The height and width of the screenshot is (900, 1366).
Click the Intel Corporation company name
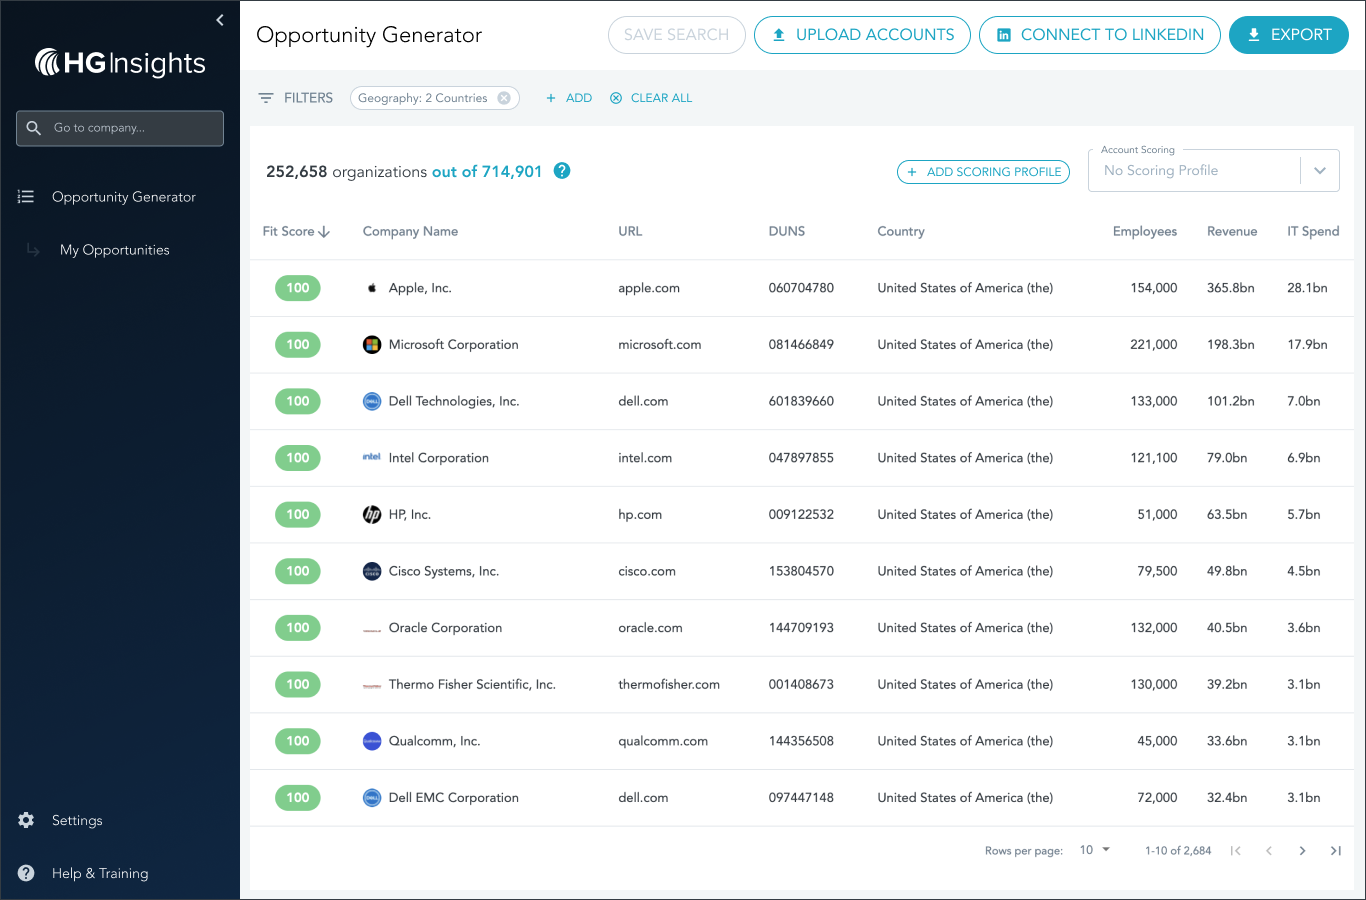point(439,458)
